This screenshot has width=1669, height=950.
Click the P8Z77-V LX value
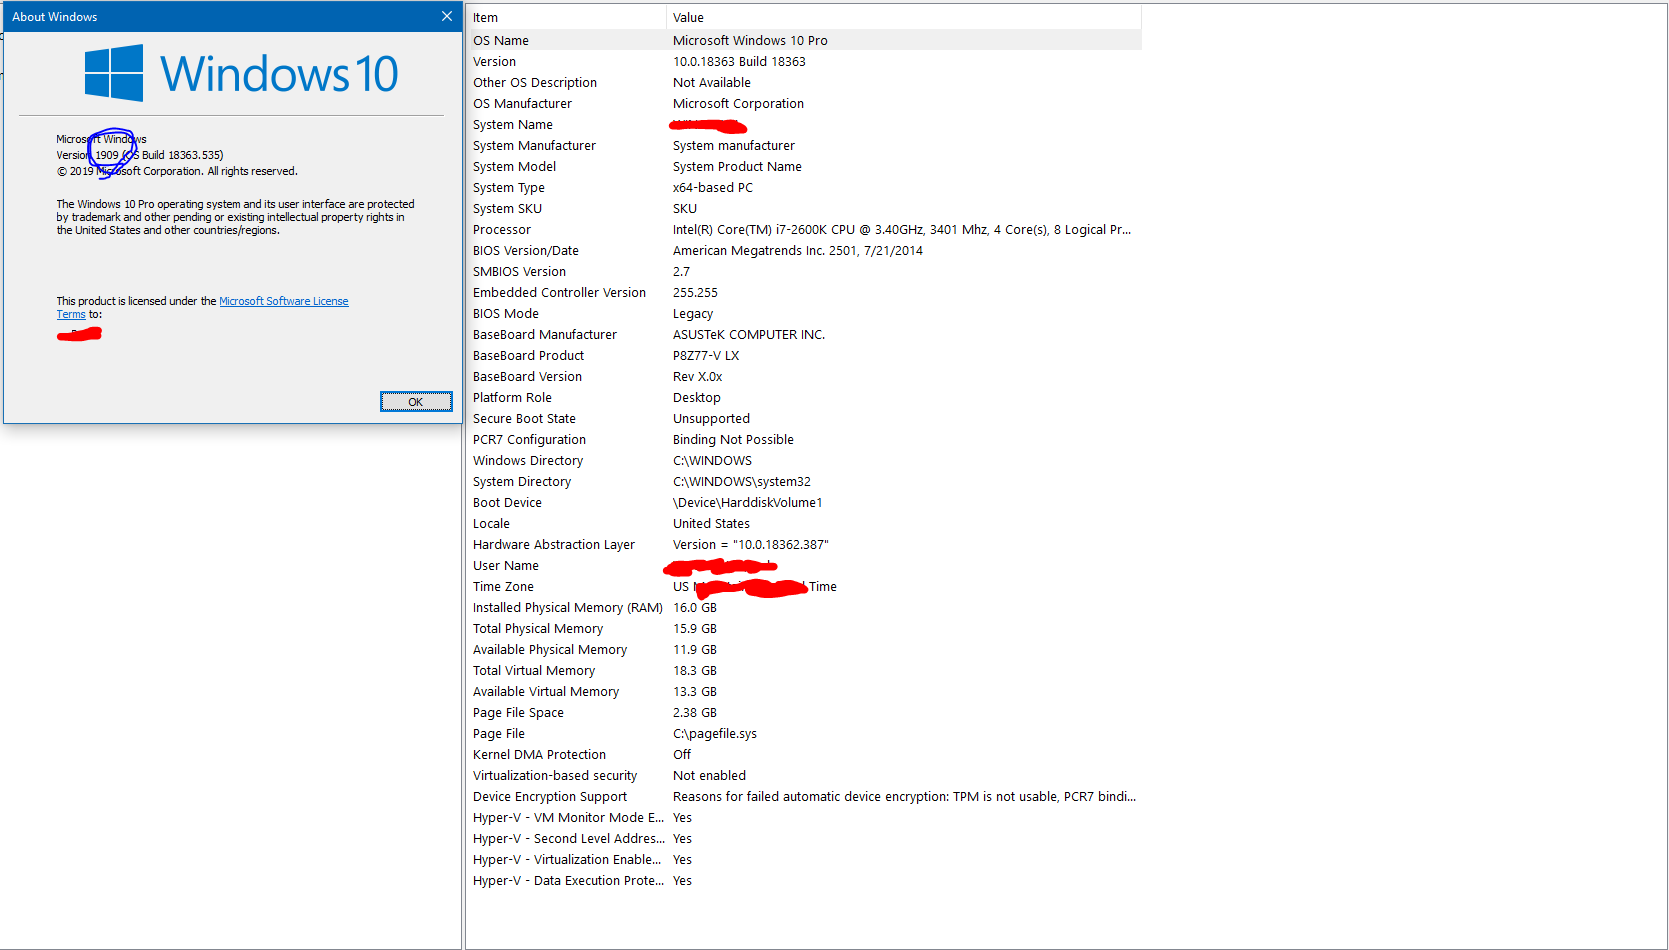coord(706,355)
